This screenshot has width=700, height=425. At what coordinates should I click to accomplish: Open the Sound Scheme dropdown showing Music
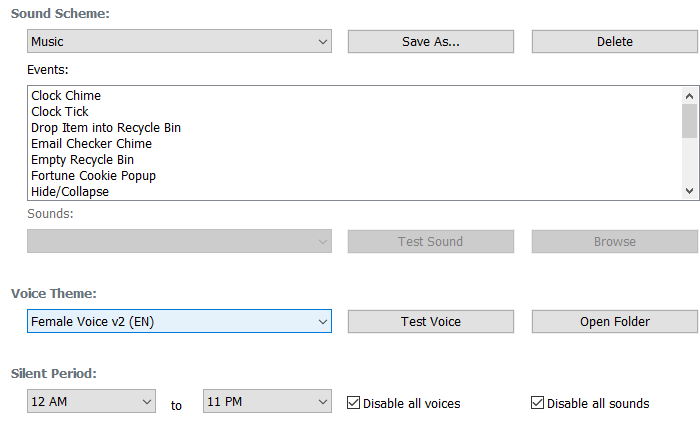click(179, 41)
